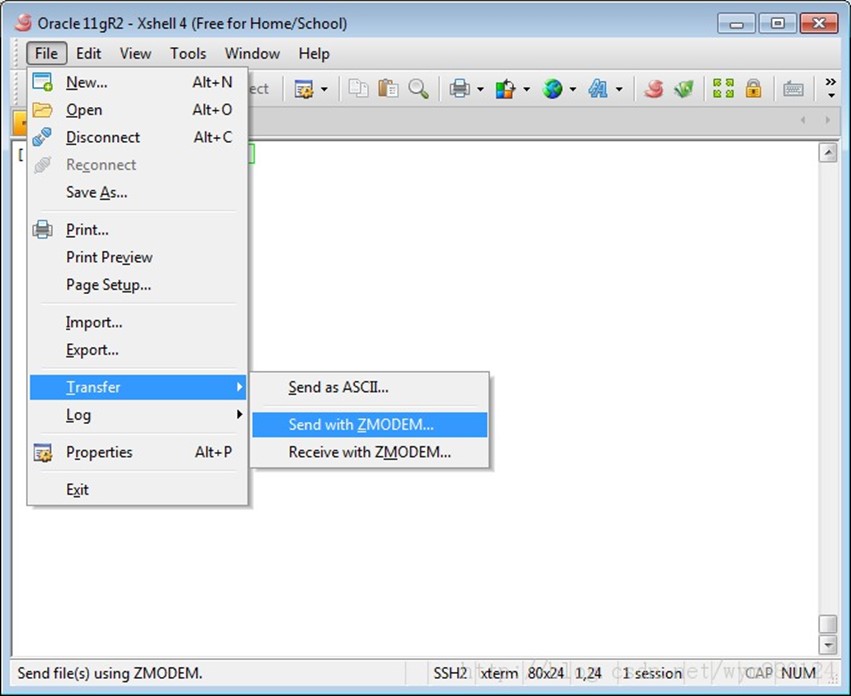Select Exit from File menu
The width and height of the screenshot is (851, 696).
(x=138, y=490)
